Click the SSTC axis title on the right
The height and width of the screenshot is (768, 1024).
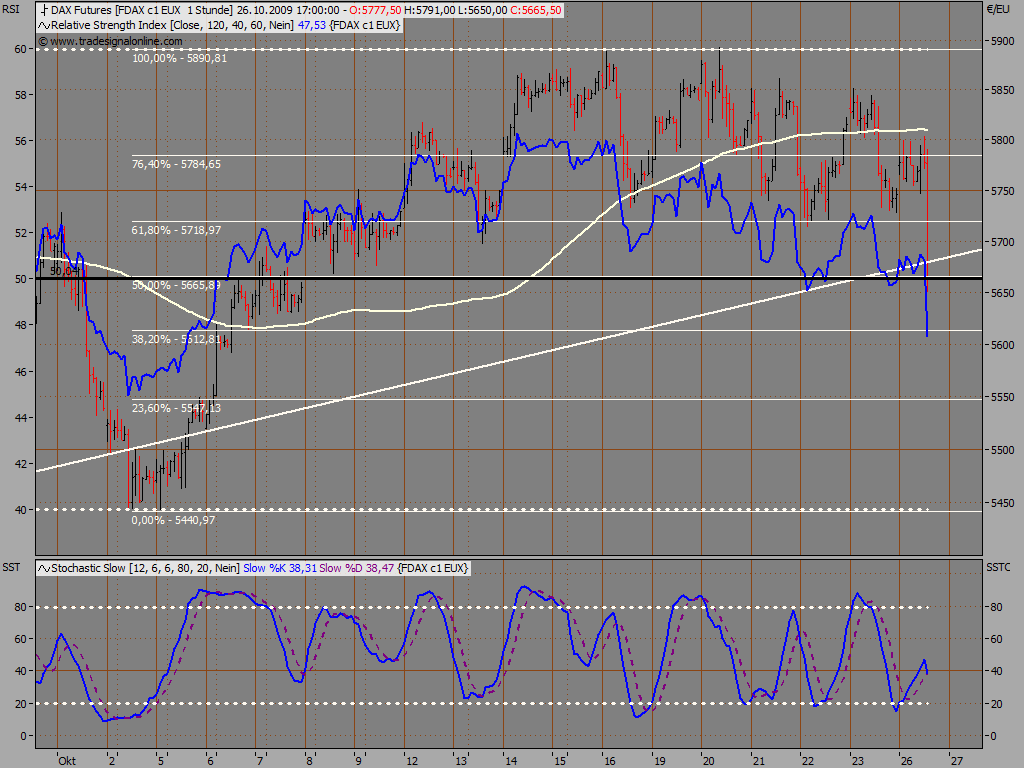pos(999,568)
